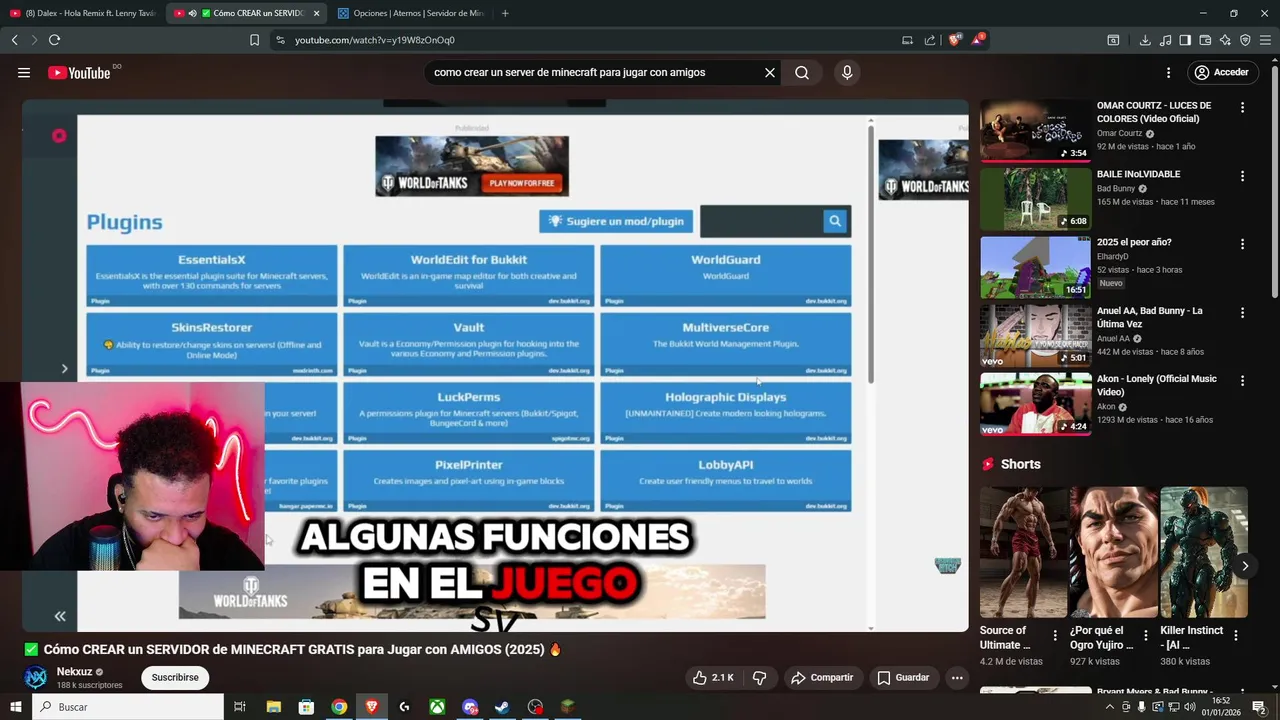
Task: Open the Brave Shields lion icon
Action: 954,40
